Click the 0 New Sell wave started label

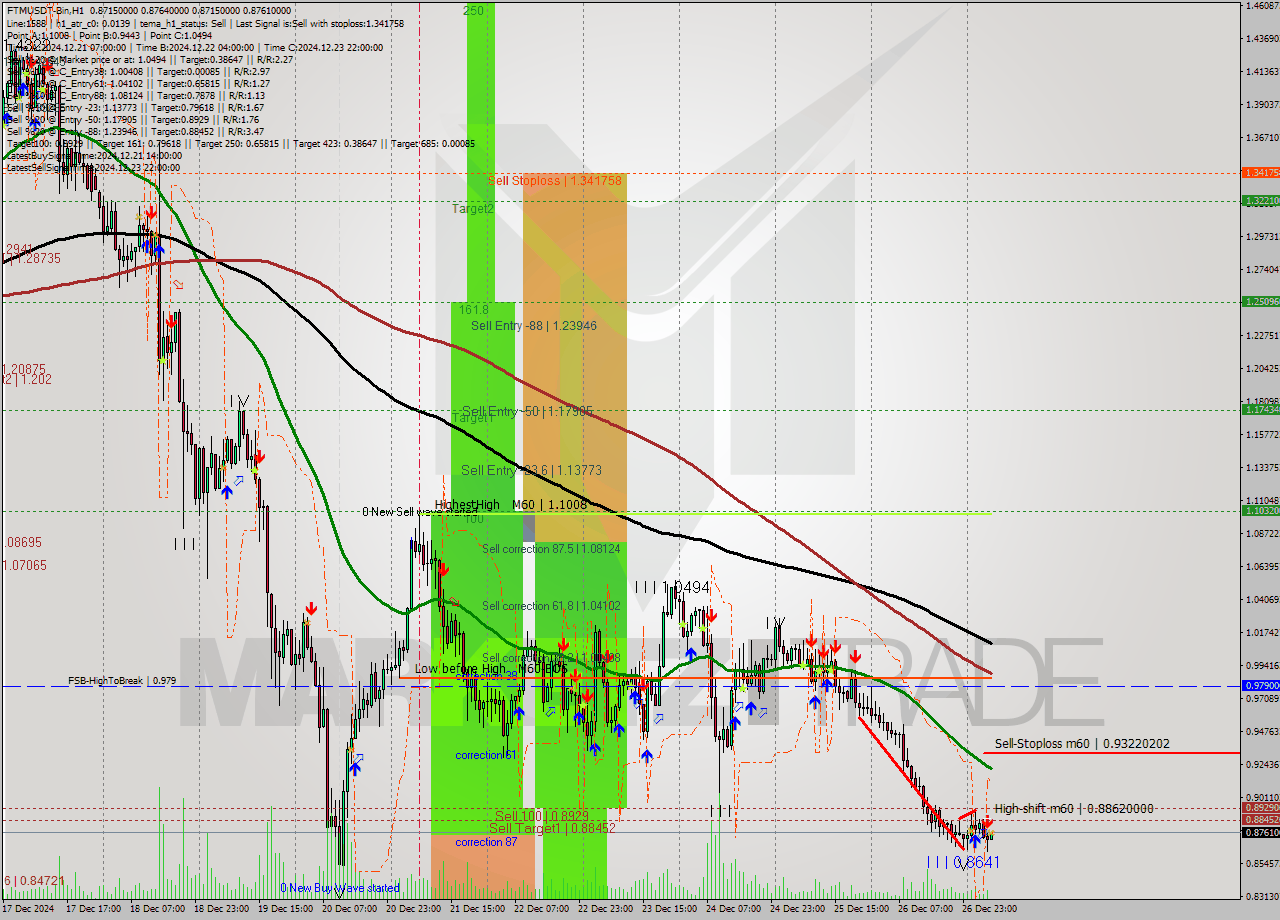pyautogui.click(x=420, y=512)
